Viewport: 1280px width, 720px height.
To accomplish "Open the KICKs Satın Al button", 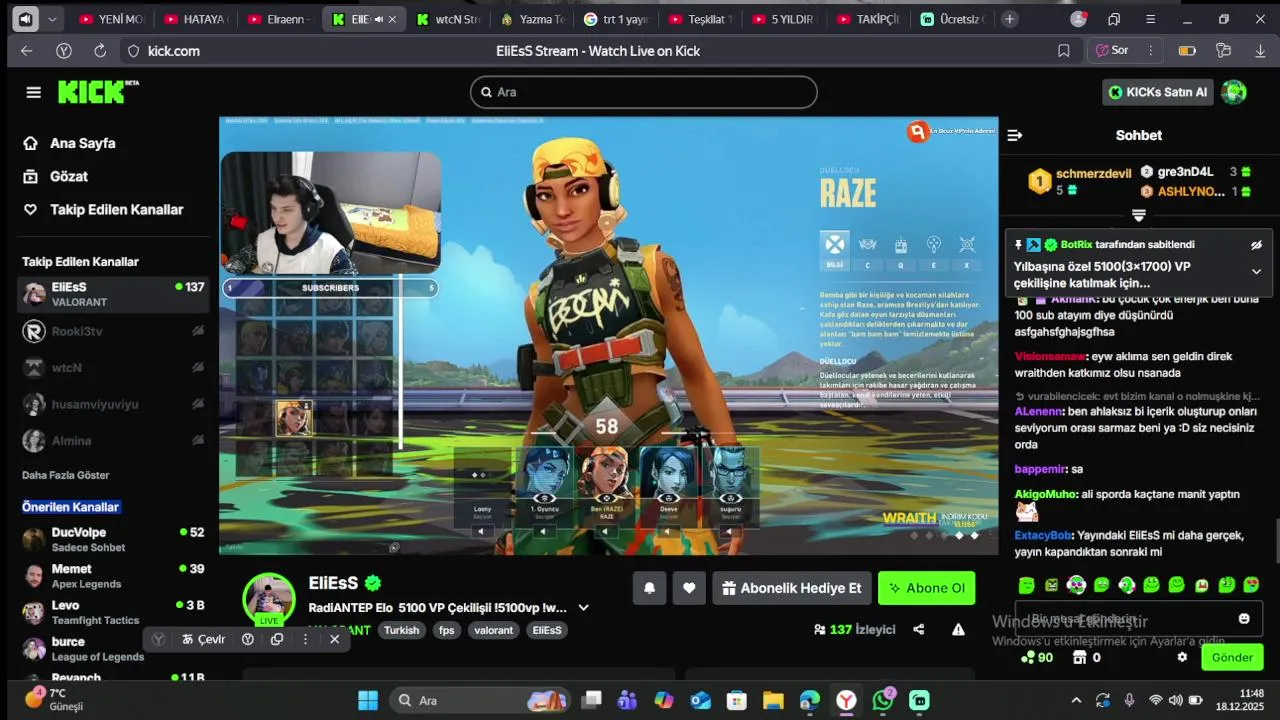I will coord(1158,92).
